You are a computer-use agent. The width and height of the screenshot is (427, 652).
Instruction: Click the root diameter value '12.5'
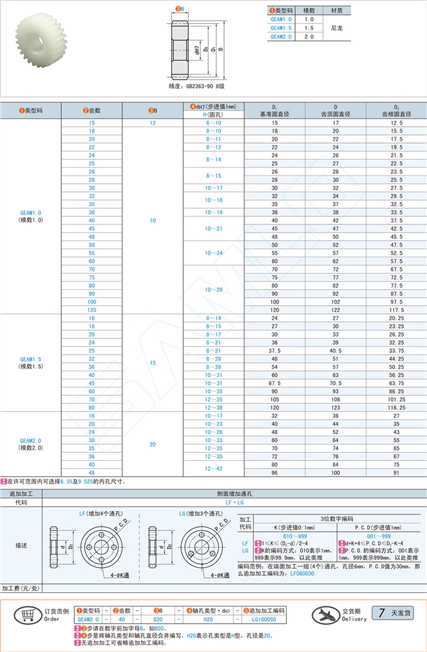tap(397, 123)
